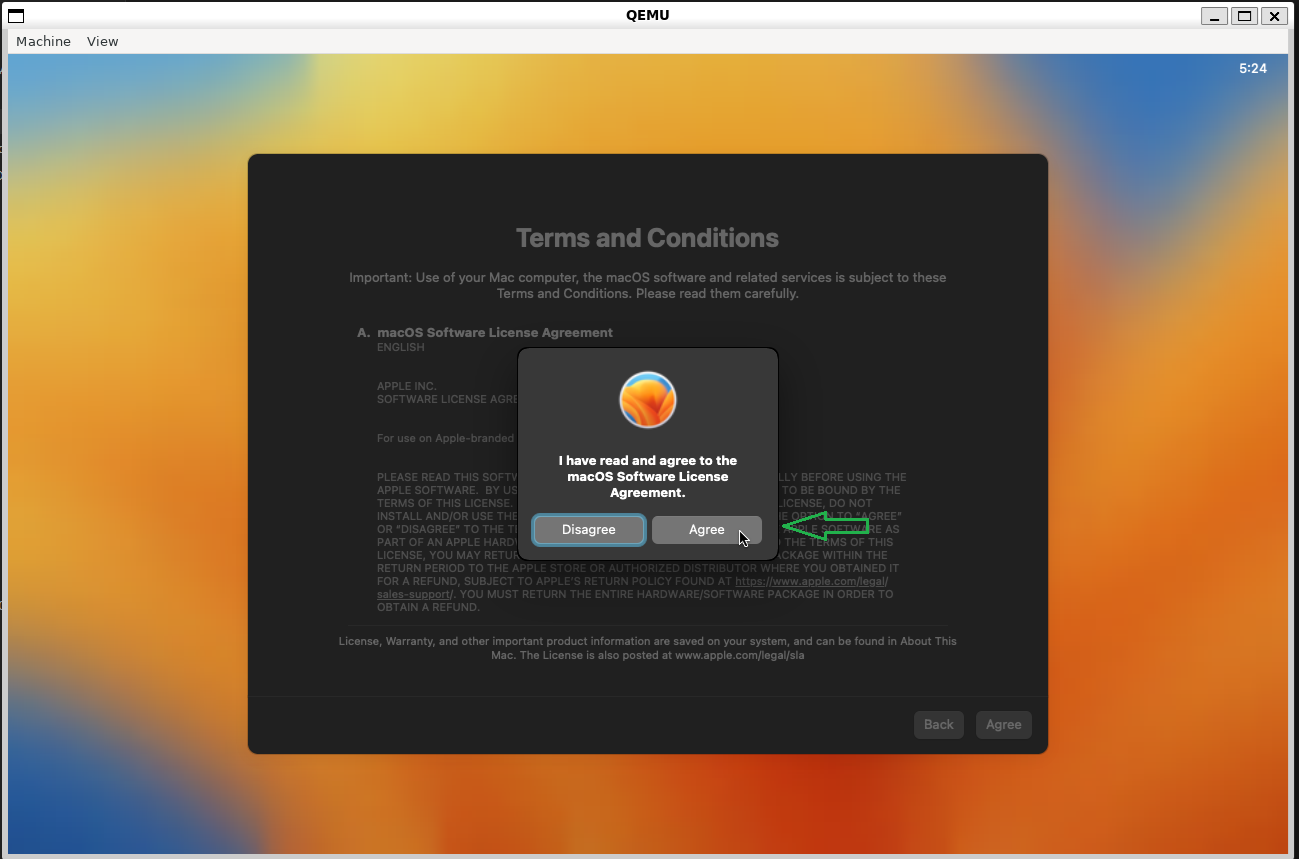Click the 5:24 clock in the corner

[x=1253, y=69]
